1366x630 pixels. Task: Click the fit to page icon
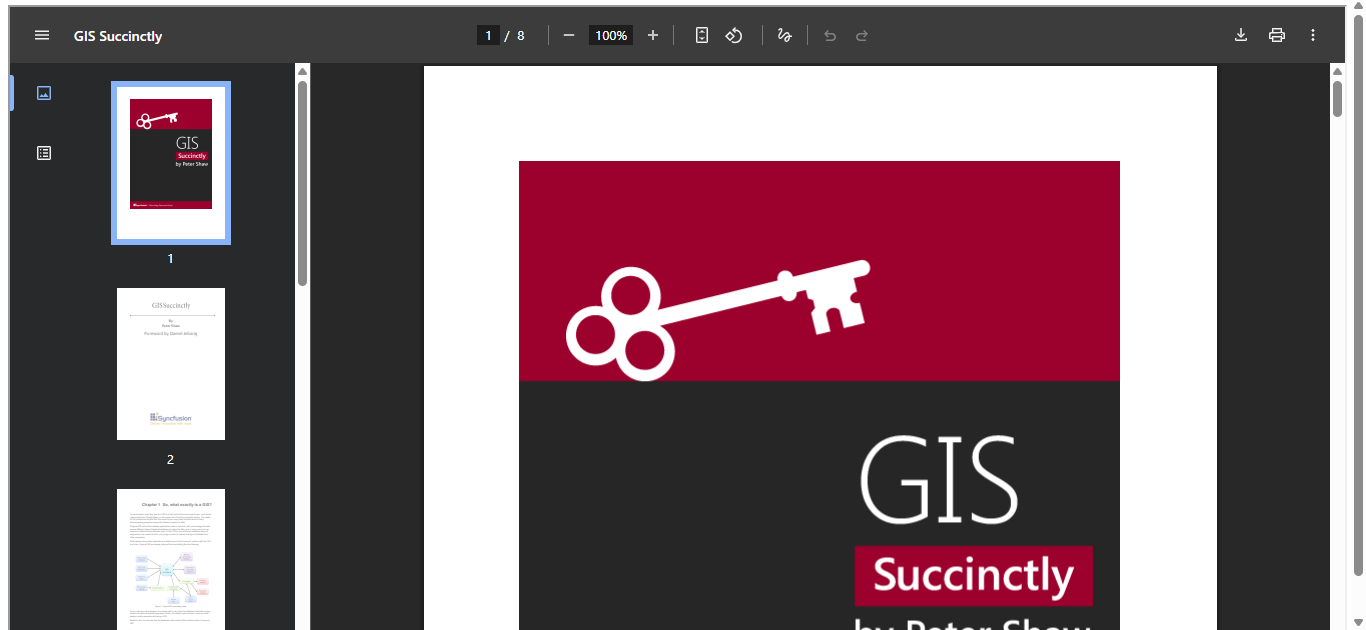tap(702, 35)
